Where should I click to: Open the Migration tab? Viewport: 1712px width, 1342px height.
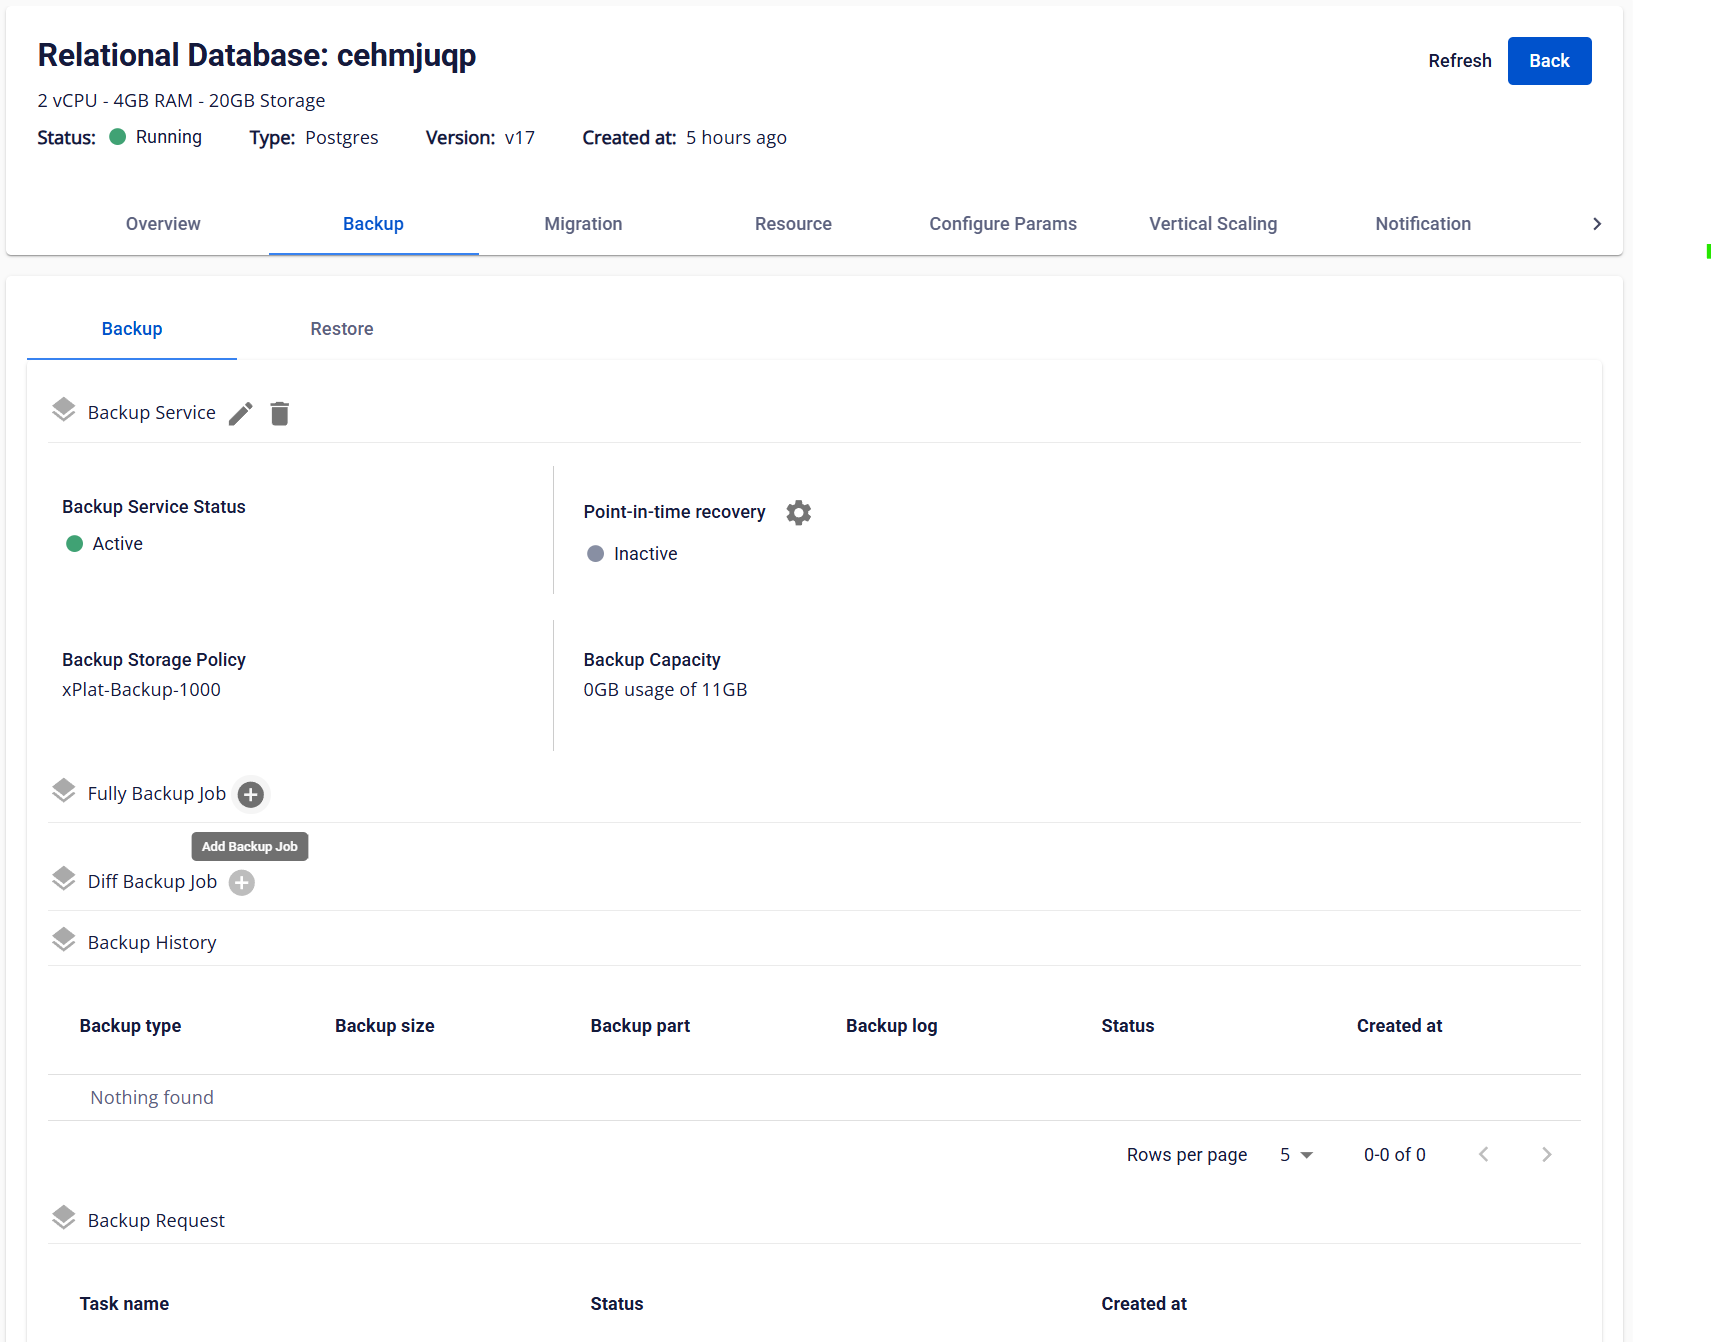click(583, 224)
